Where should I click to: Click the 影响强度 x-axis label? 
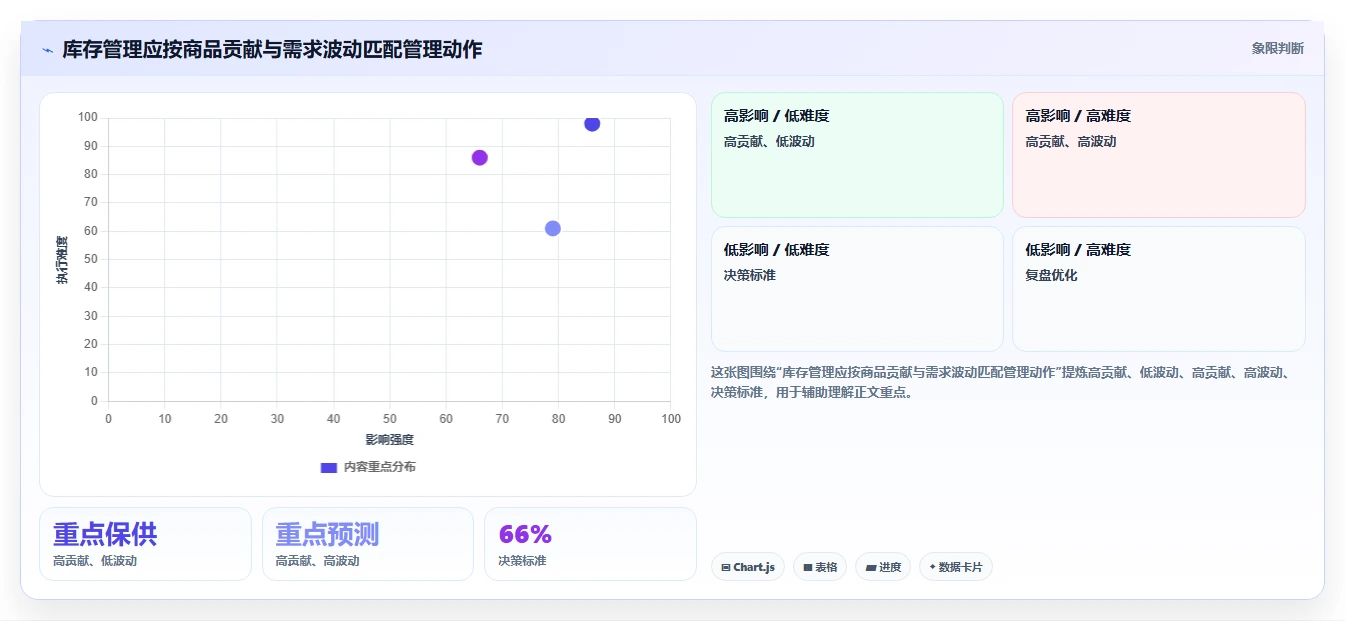click(x=389, y=439)
